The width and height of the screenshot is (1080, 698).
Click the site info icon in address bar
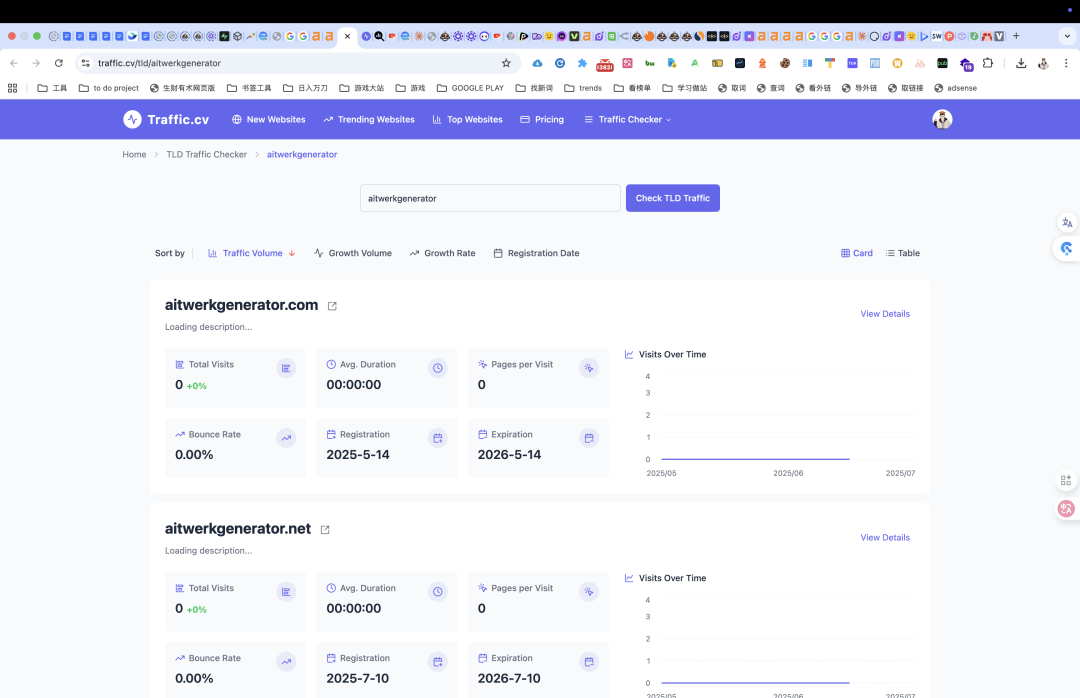click(x=85, y=63)
